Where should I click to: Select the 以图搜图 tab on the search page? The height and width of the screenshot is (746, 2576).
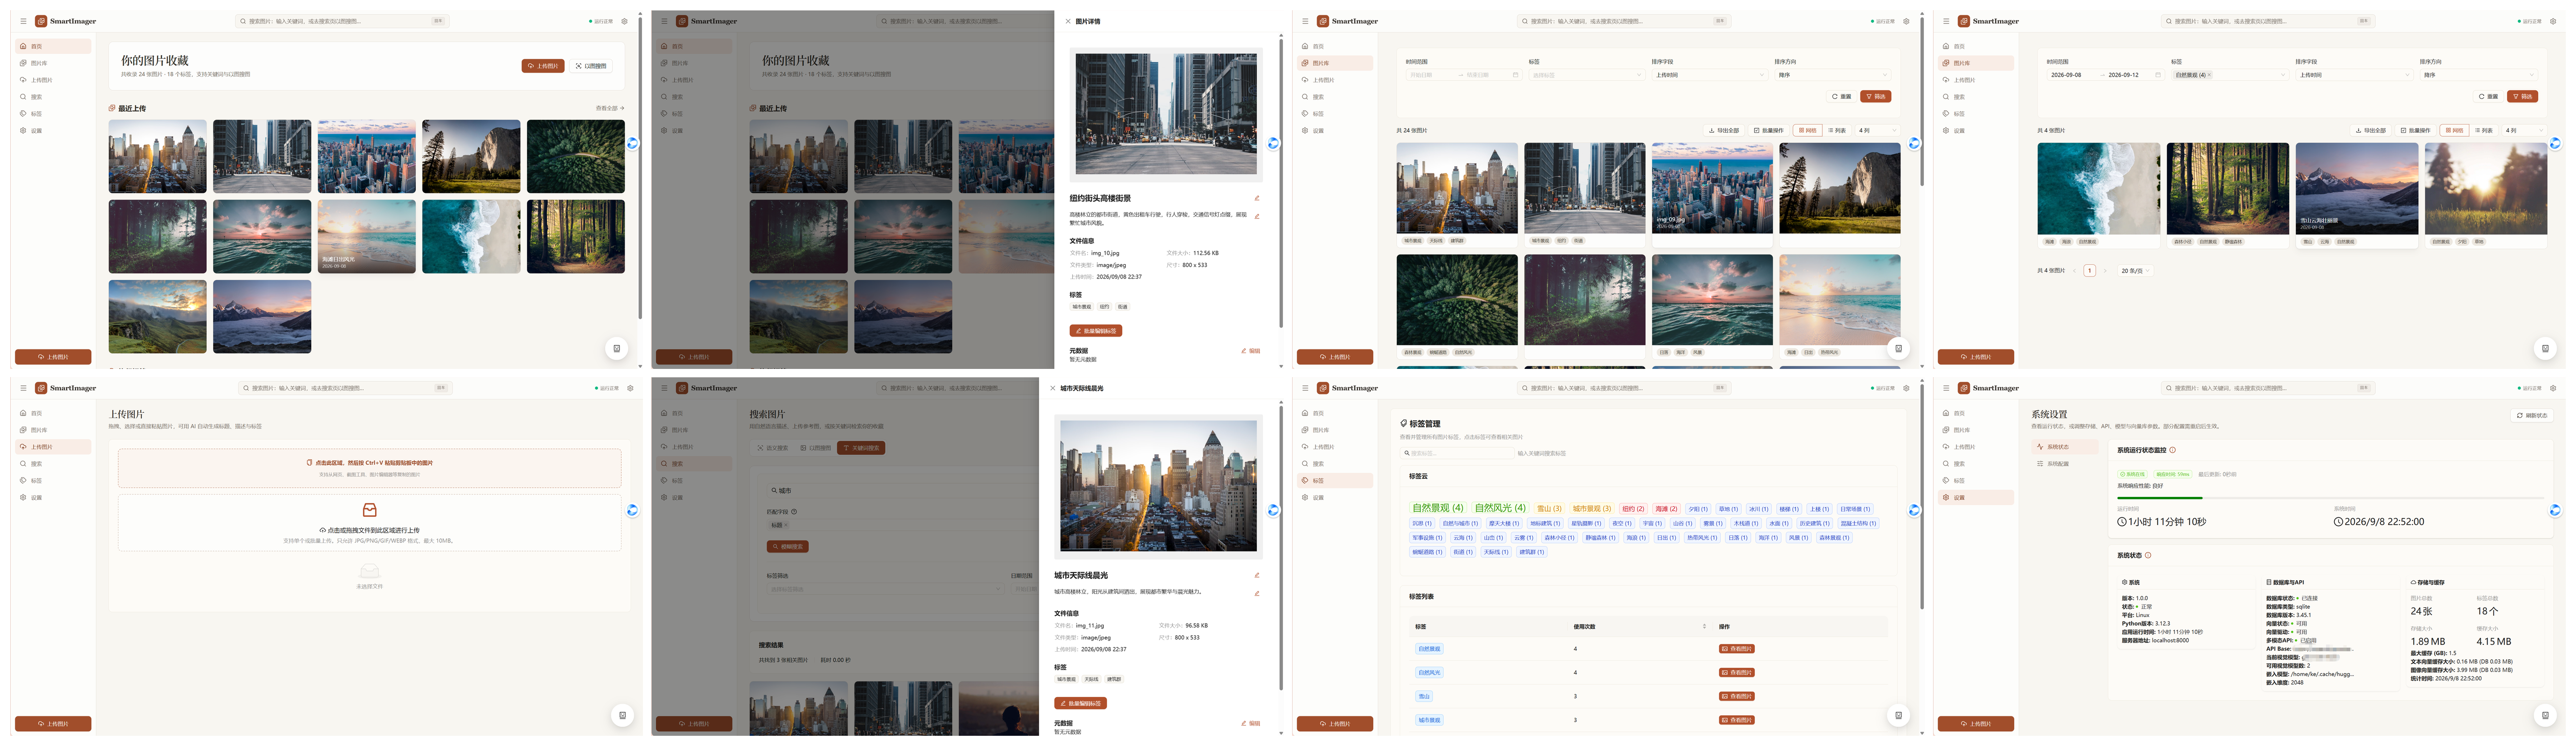[x=815, y=448]
